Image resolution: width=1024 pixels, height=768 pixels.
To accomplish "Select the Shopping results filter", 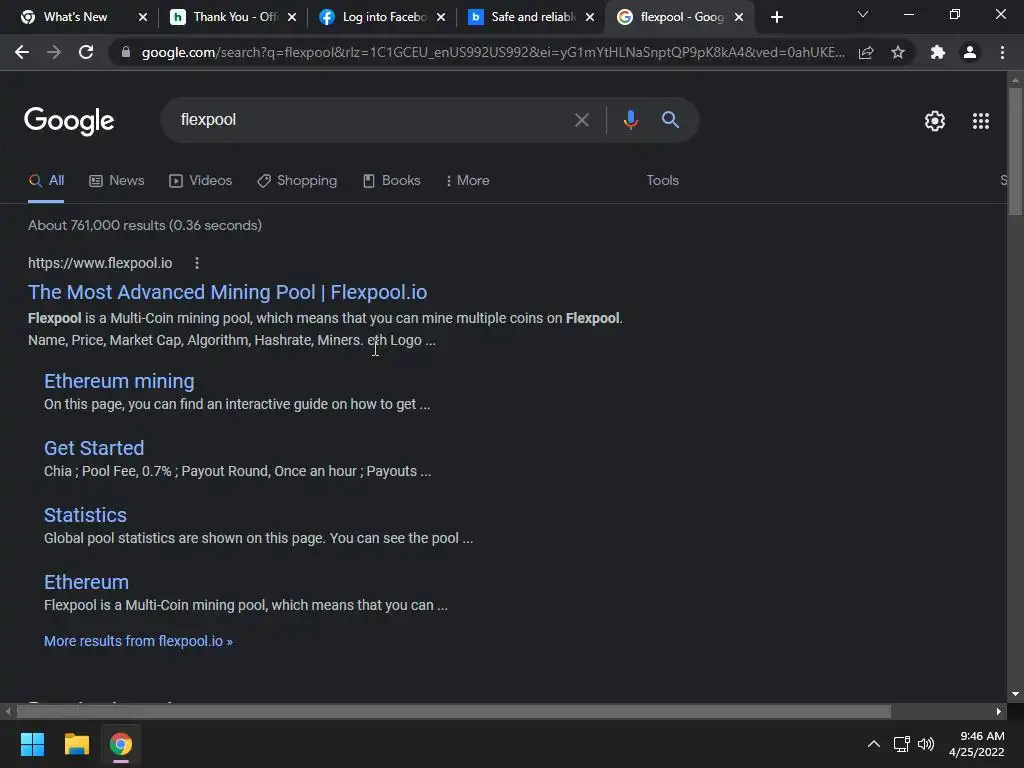I will (x=297, y=181).
